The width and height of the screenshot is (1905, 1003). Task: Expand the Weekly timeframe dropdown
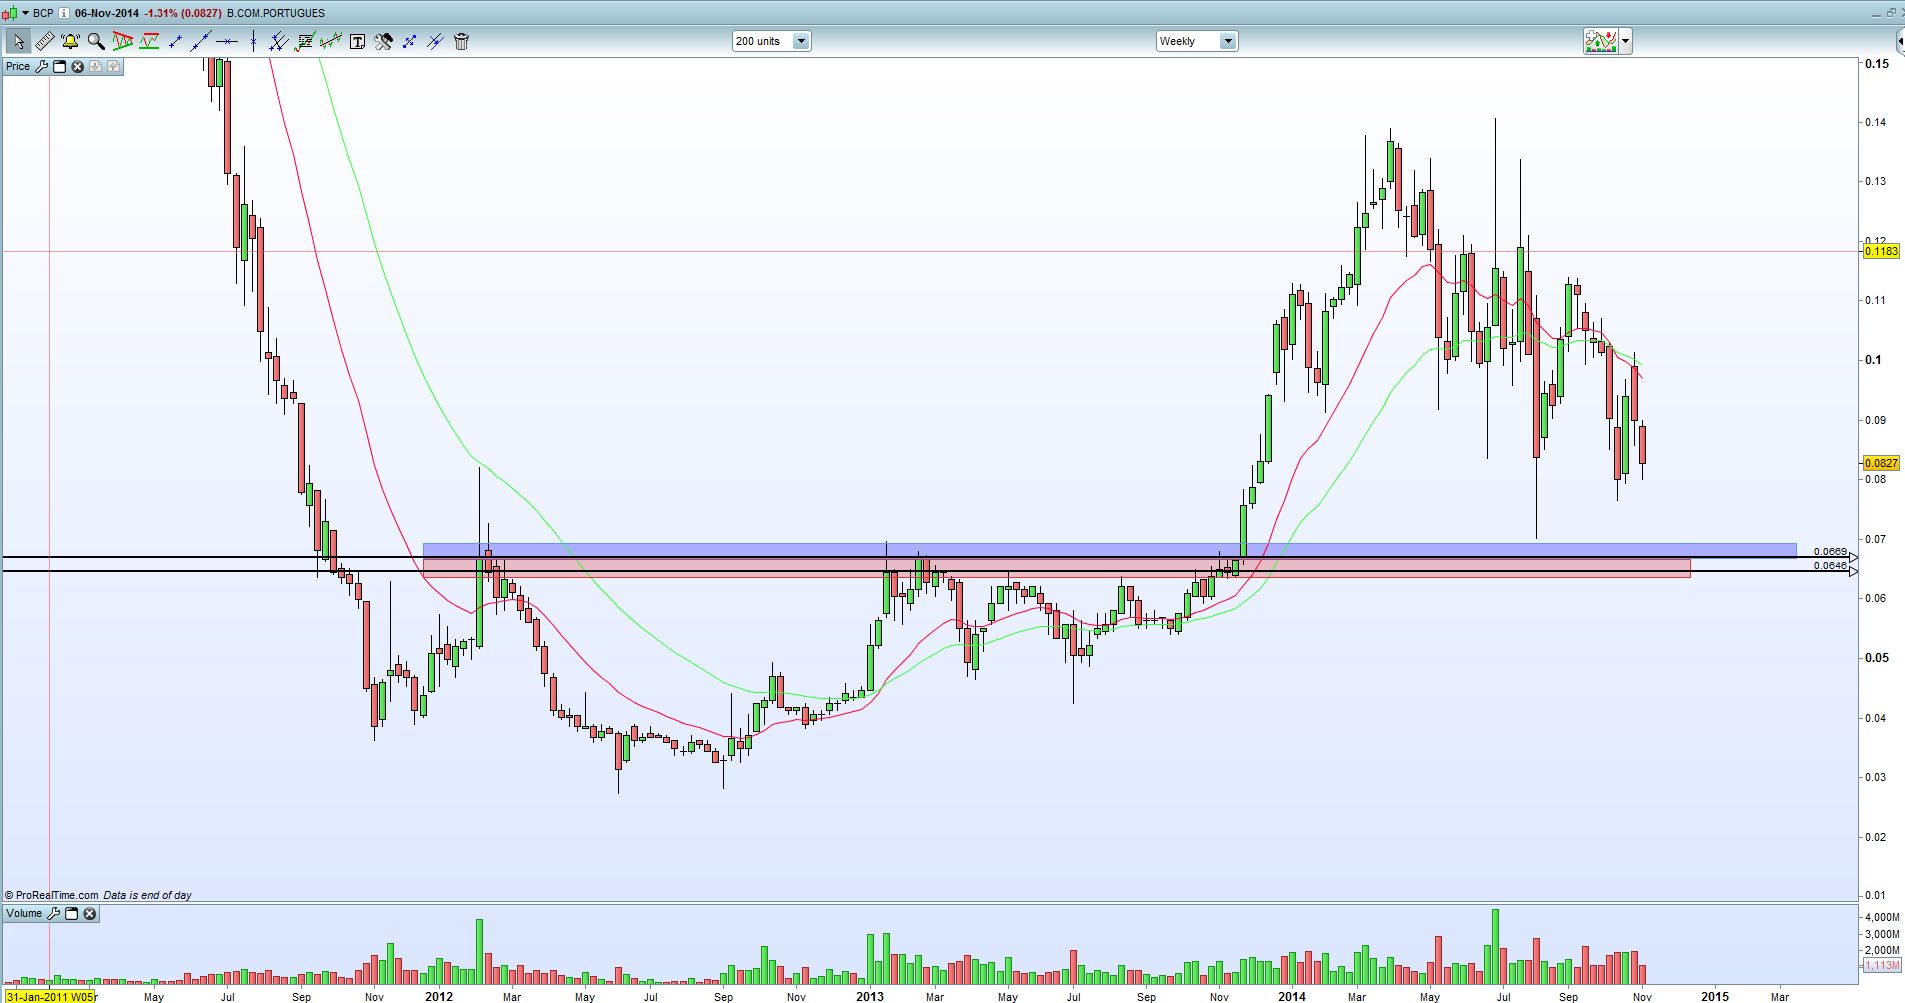[x=1197, y=41]
